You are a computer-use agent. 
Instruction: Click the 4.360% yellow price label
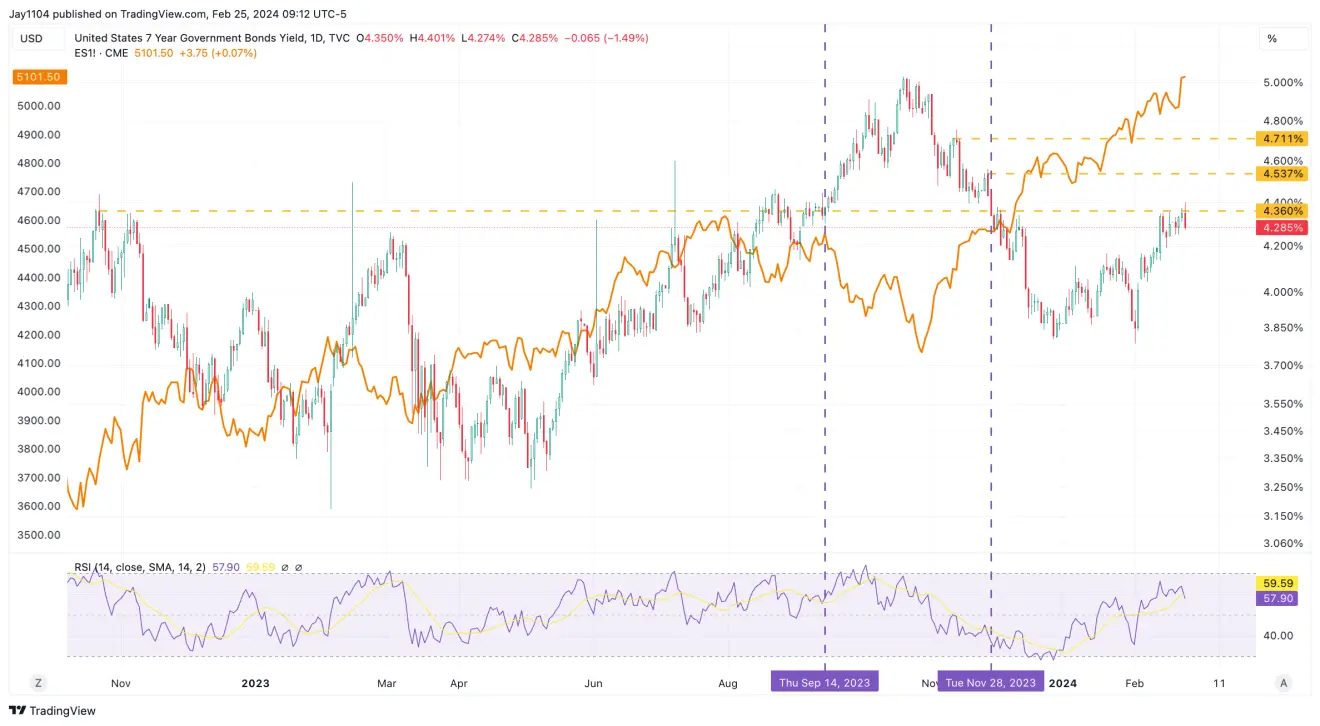1282,211
